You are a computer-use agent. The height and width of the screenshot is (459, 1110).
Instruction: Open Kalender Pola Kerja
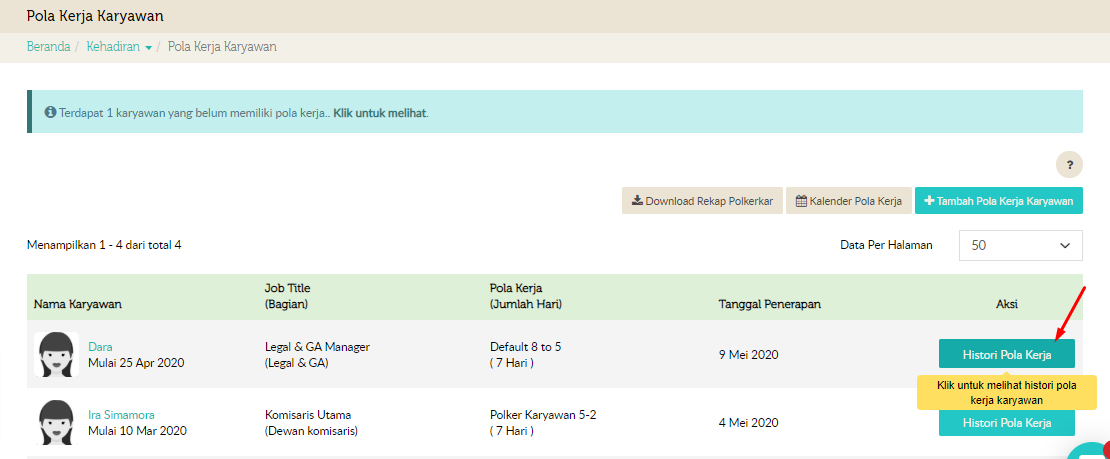[x=848, y=201]
